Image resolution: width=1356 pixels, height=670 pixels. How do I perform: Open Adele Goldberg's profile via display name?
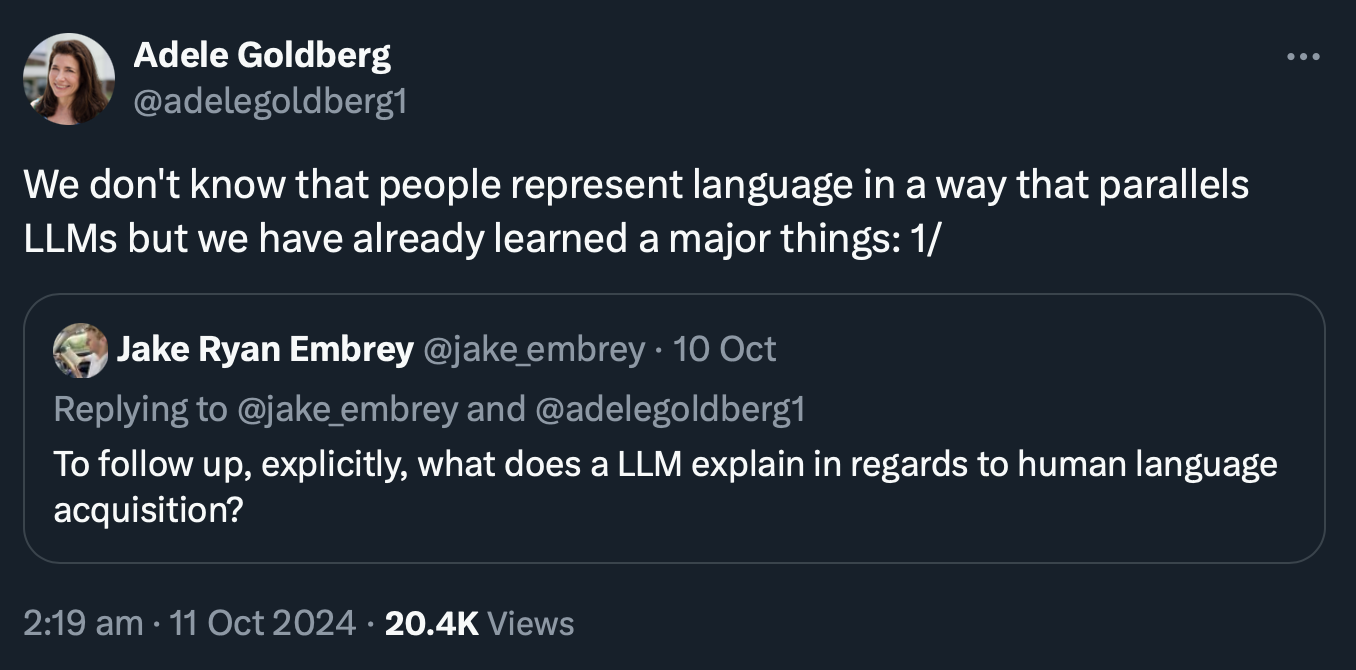(x=262, y=56)
